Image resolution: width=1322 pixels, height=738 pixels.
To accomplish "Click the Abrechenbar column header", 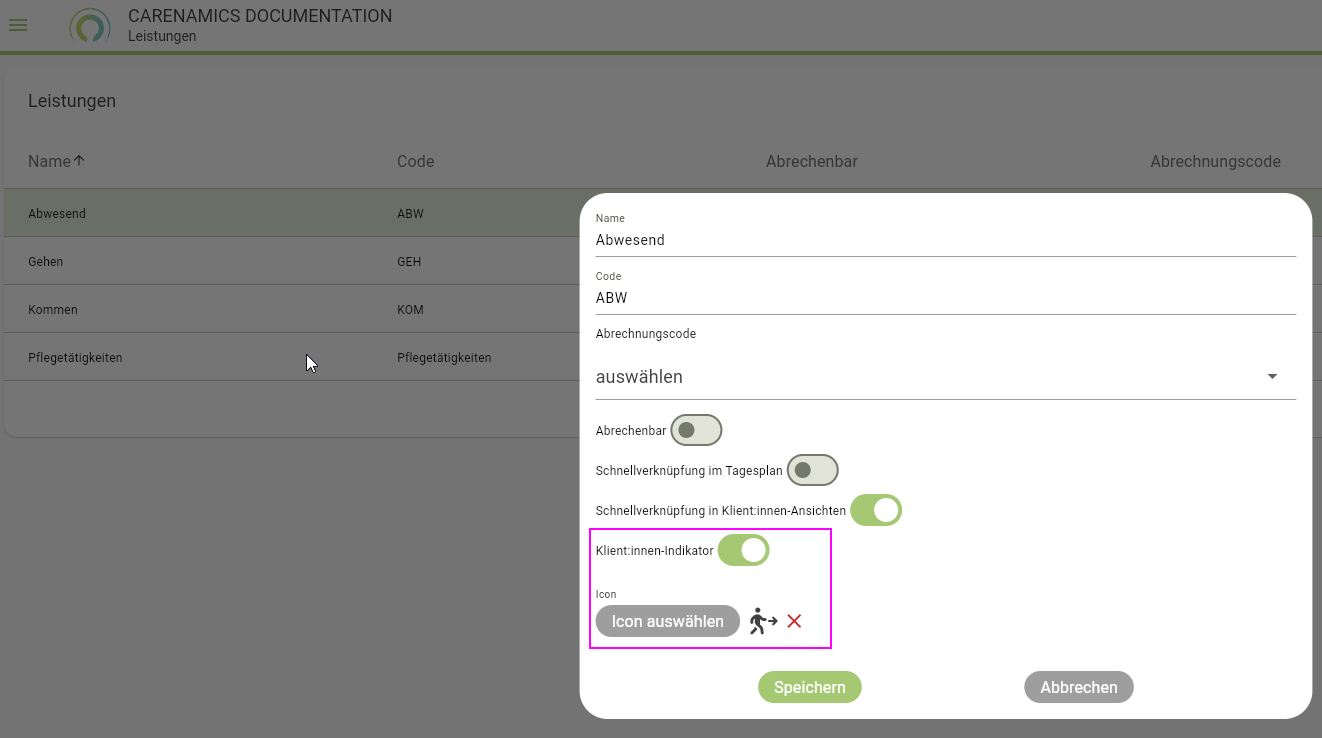I will [811, 160].
